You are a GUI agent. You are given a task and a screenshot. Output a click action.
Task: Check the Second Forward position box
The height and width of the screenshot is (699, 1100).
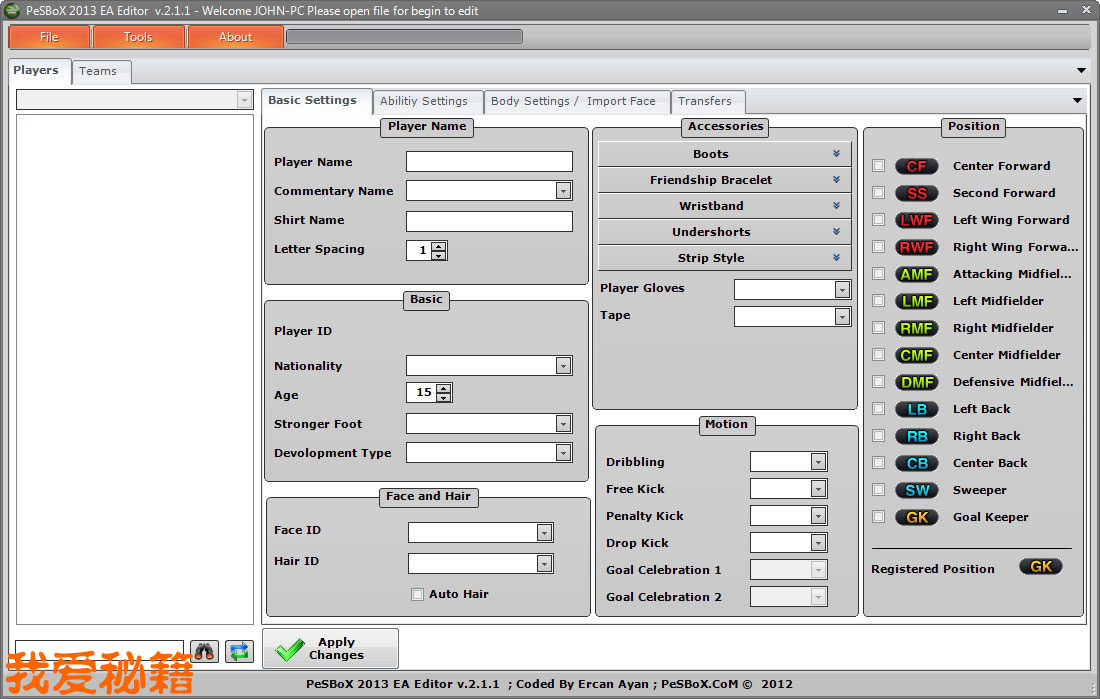pyautogui.click(x=878, y=193)
